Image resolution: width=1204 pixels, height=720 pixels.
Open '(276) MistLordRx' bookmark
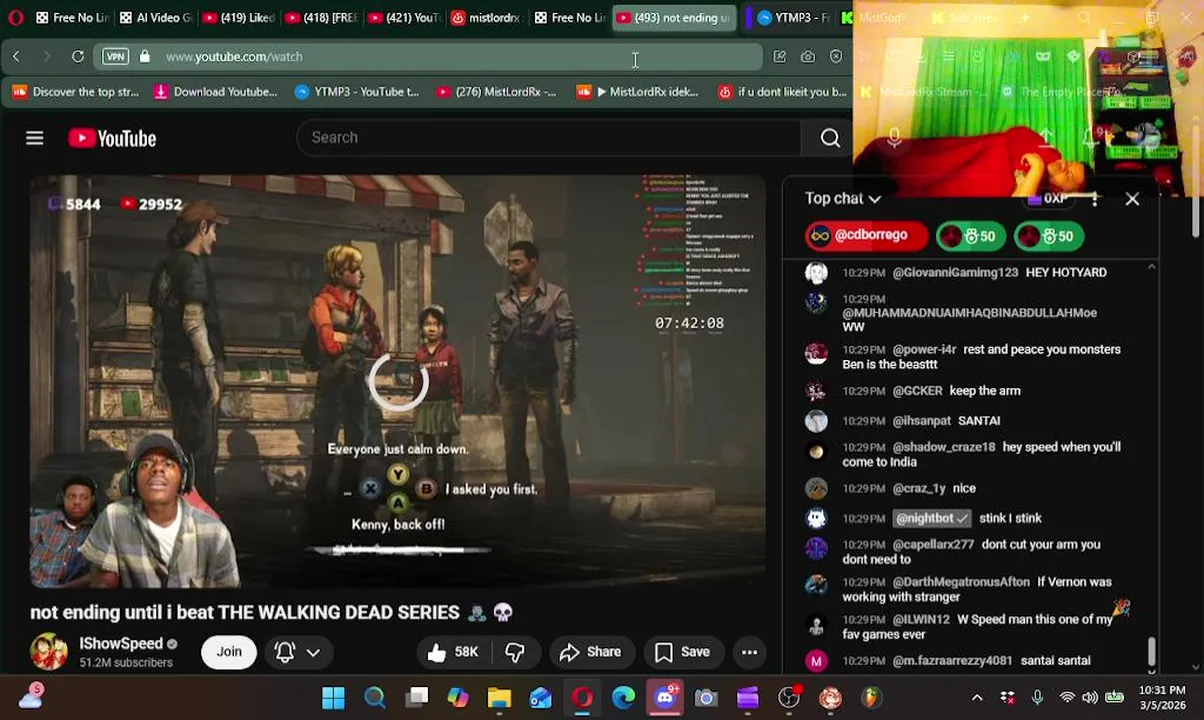498,92
